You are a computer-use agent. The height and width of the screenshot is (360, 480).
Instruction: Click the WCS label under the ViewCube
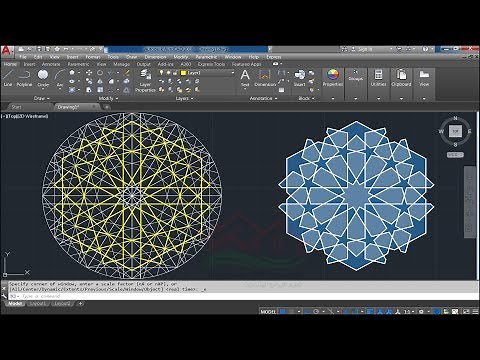455,155
